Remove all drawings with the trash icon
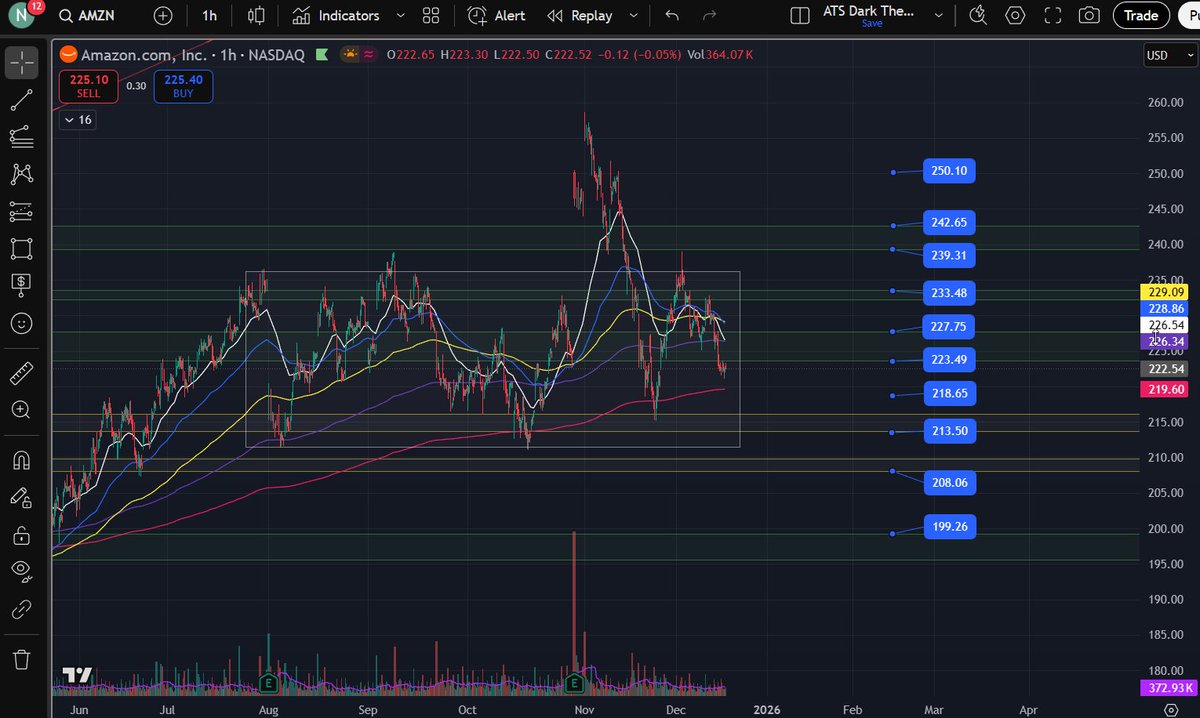The width and height of the screenshot is (1200, 718). (21, 660)
